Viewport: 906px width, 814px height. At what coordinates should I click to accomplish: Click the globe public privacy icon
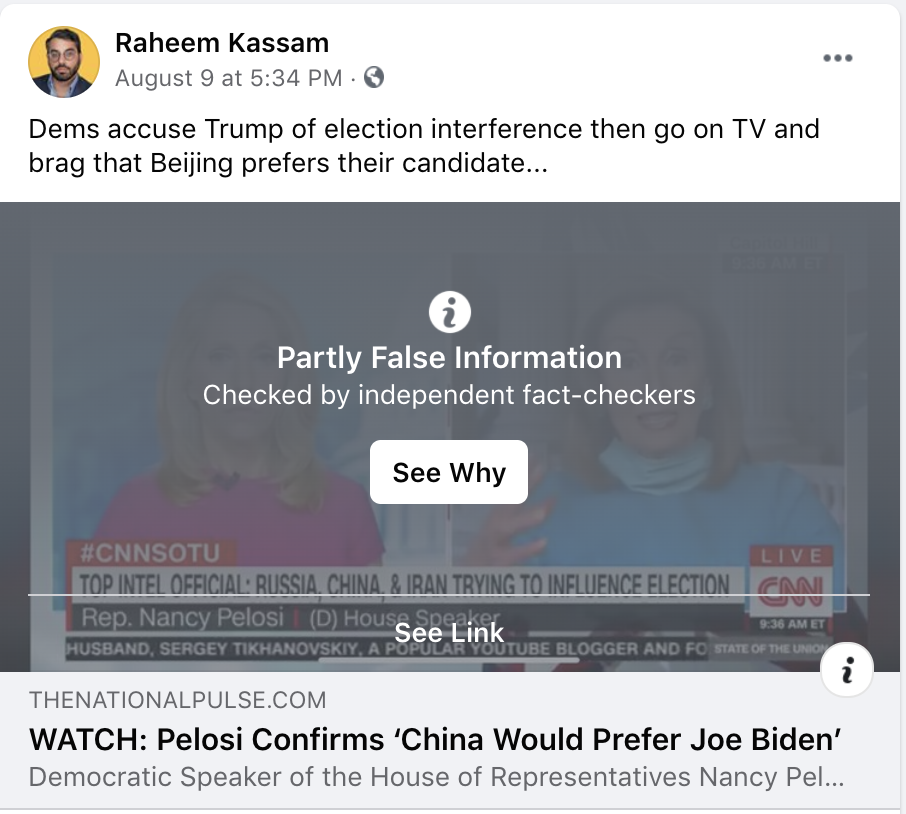click(374, 77)
